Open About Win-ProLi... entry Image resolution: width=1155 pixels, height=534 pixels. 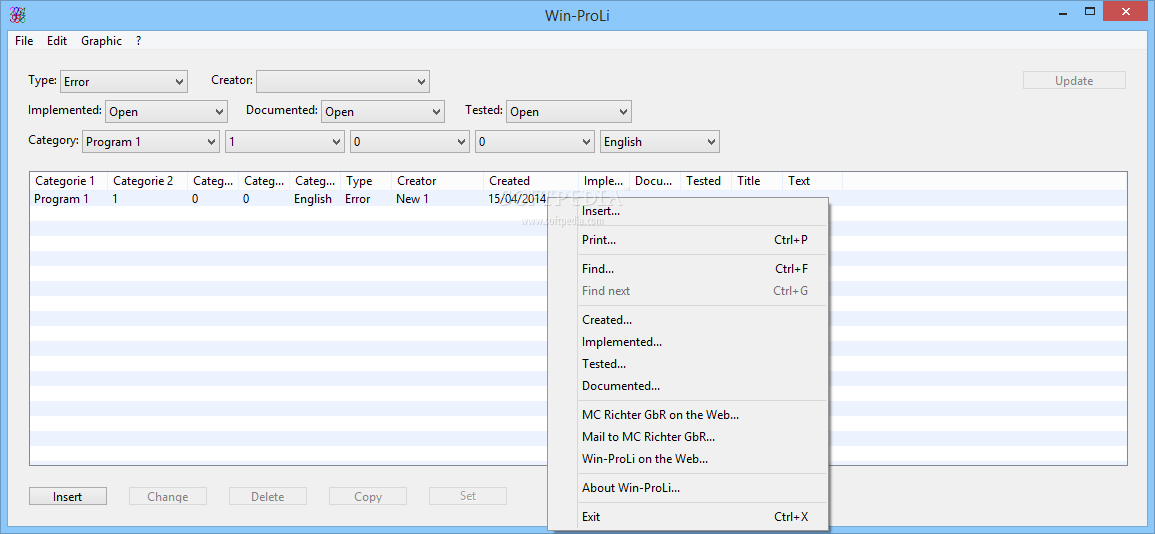688,488
